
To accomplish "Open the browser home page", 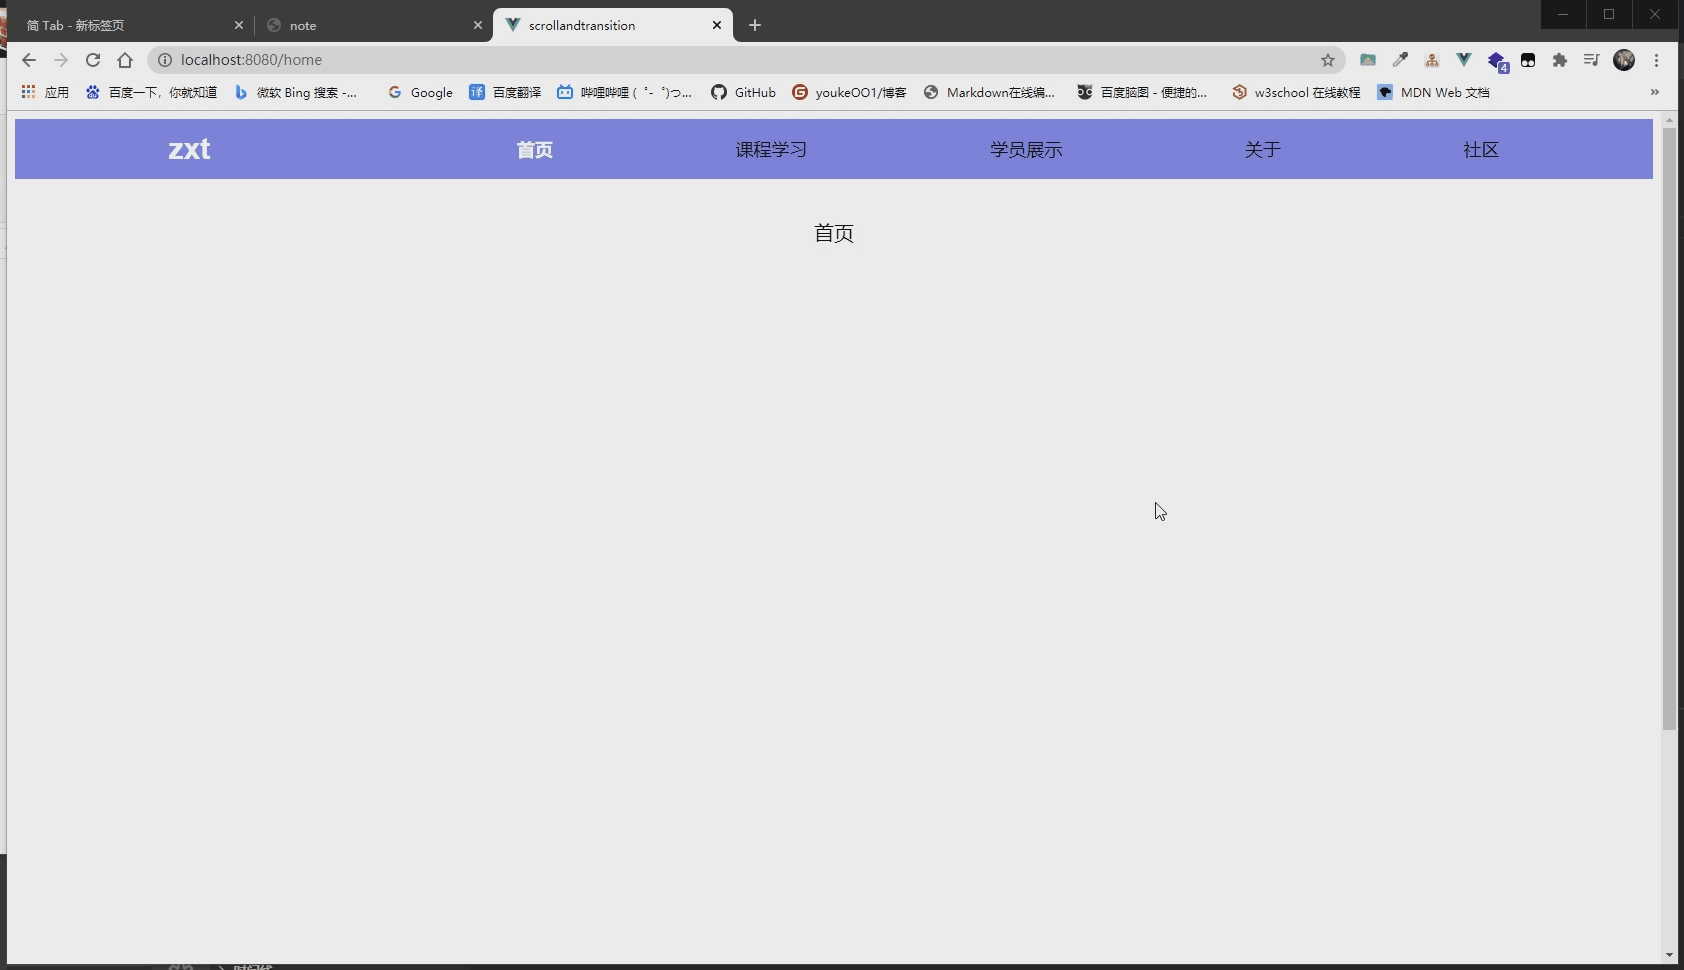I will pos(125,60).
